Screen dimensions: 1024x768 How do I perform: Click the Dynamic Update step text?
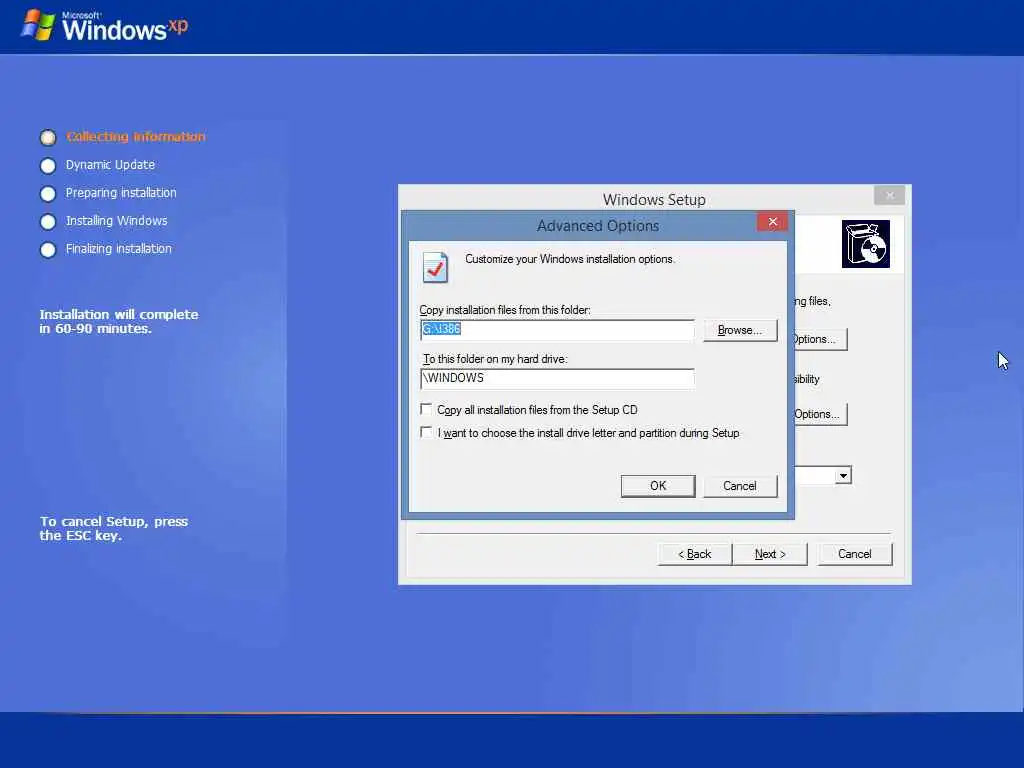coord(110,165)
